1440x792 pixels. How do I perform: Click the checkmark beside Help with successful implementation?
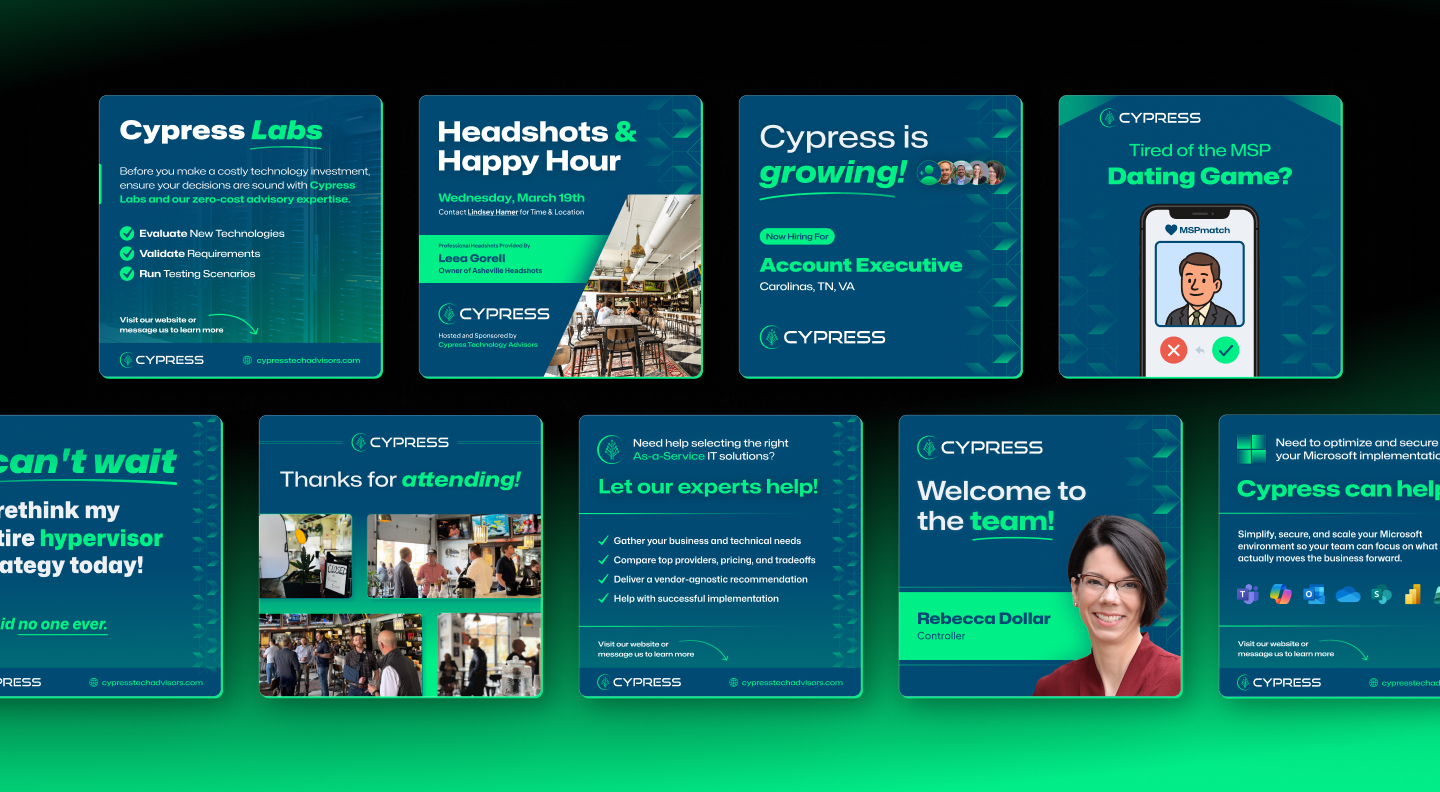(x=603, y=598)
